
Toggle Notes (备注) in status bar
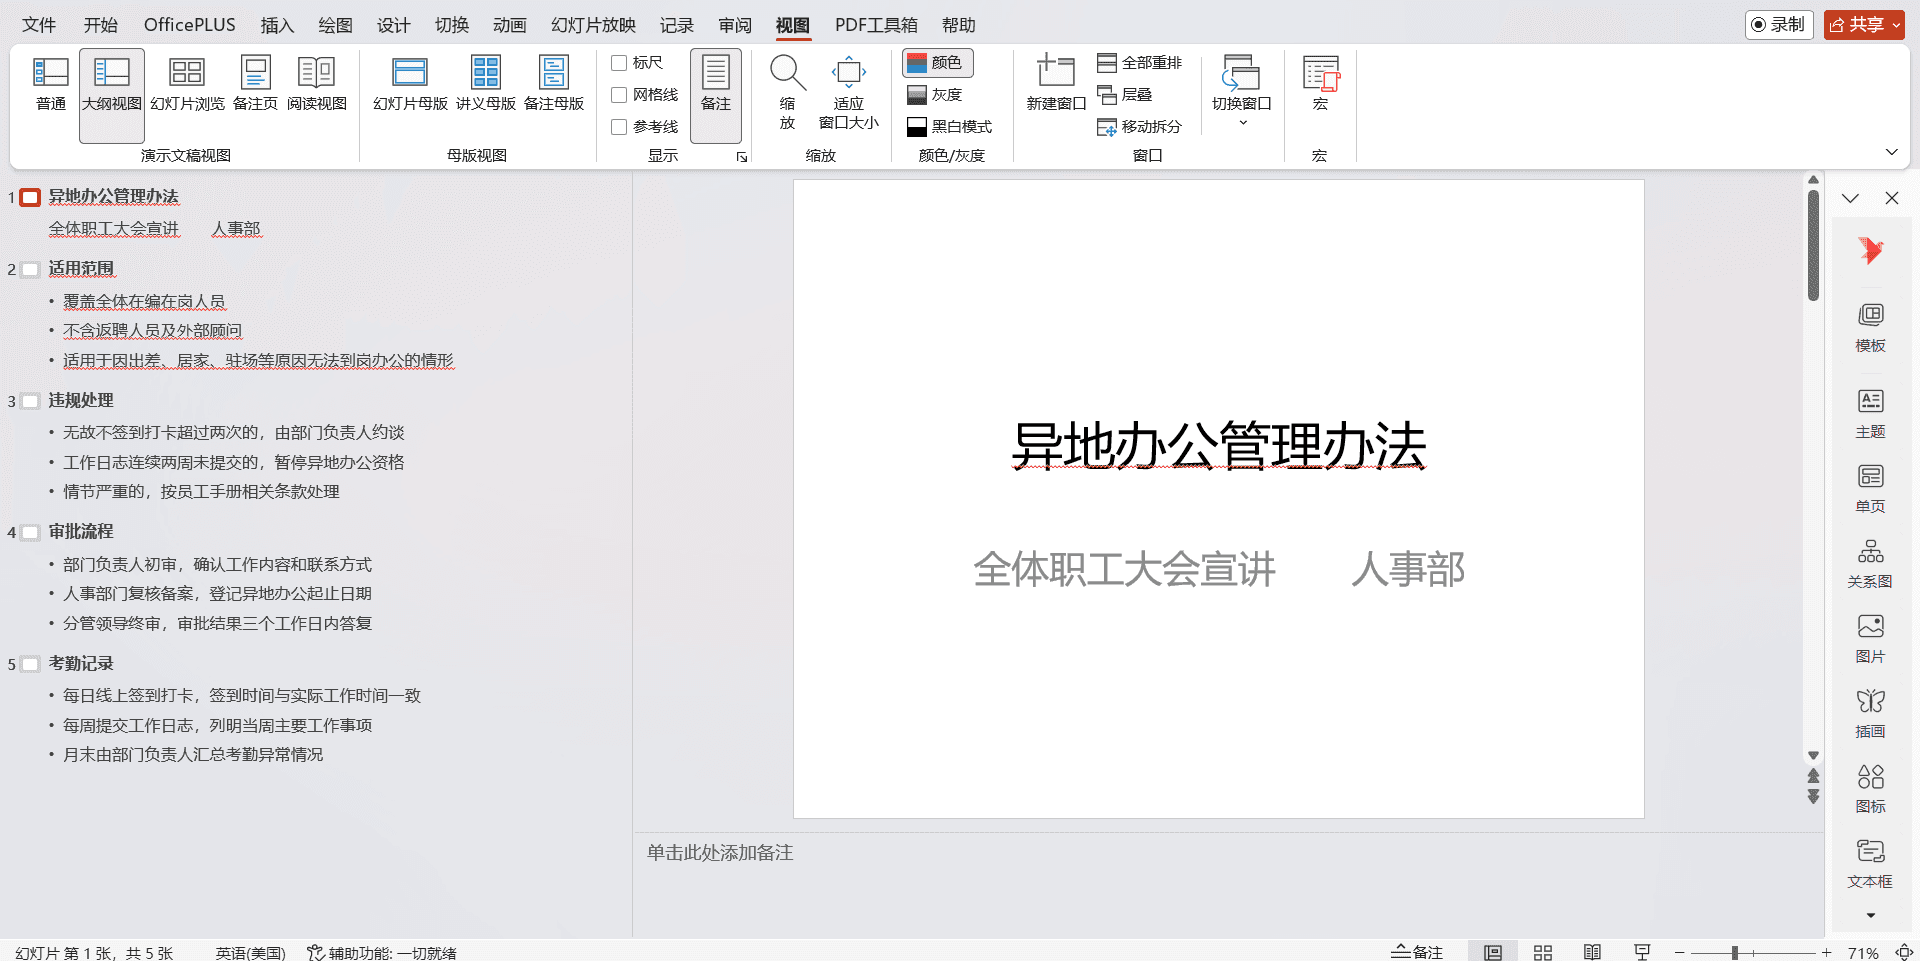1417,952
